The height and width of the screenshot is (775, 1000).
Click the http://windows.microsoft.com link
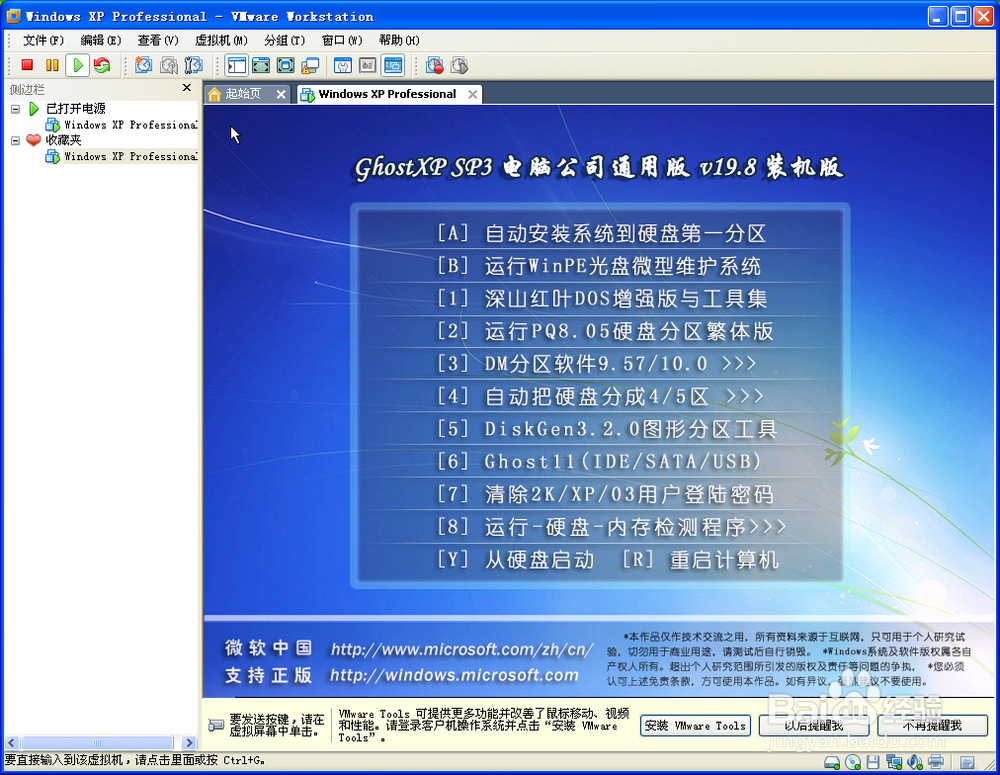[x=453, y=675]
